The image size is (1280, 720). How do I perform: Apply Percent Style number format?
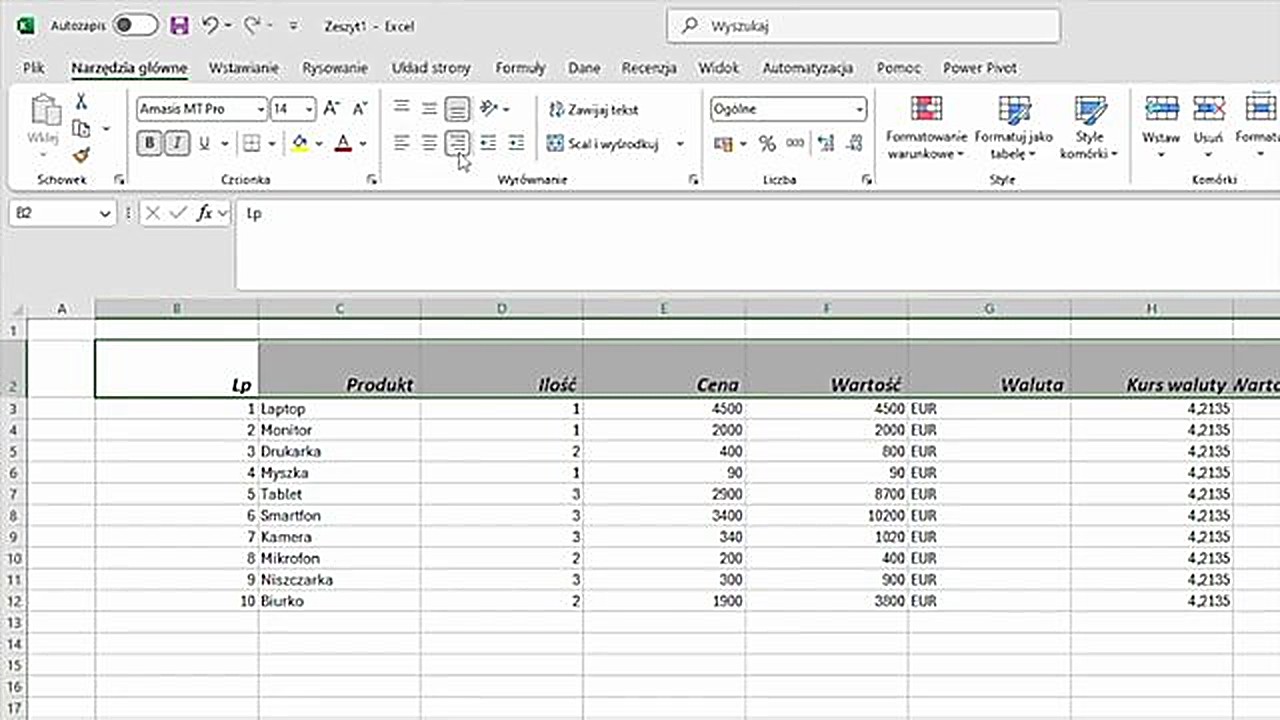(767, 144)
